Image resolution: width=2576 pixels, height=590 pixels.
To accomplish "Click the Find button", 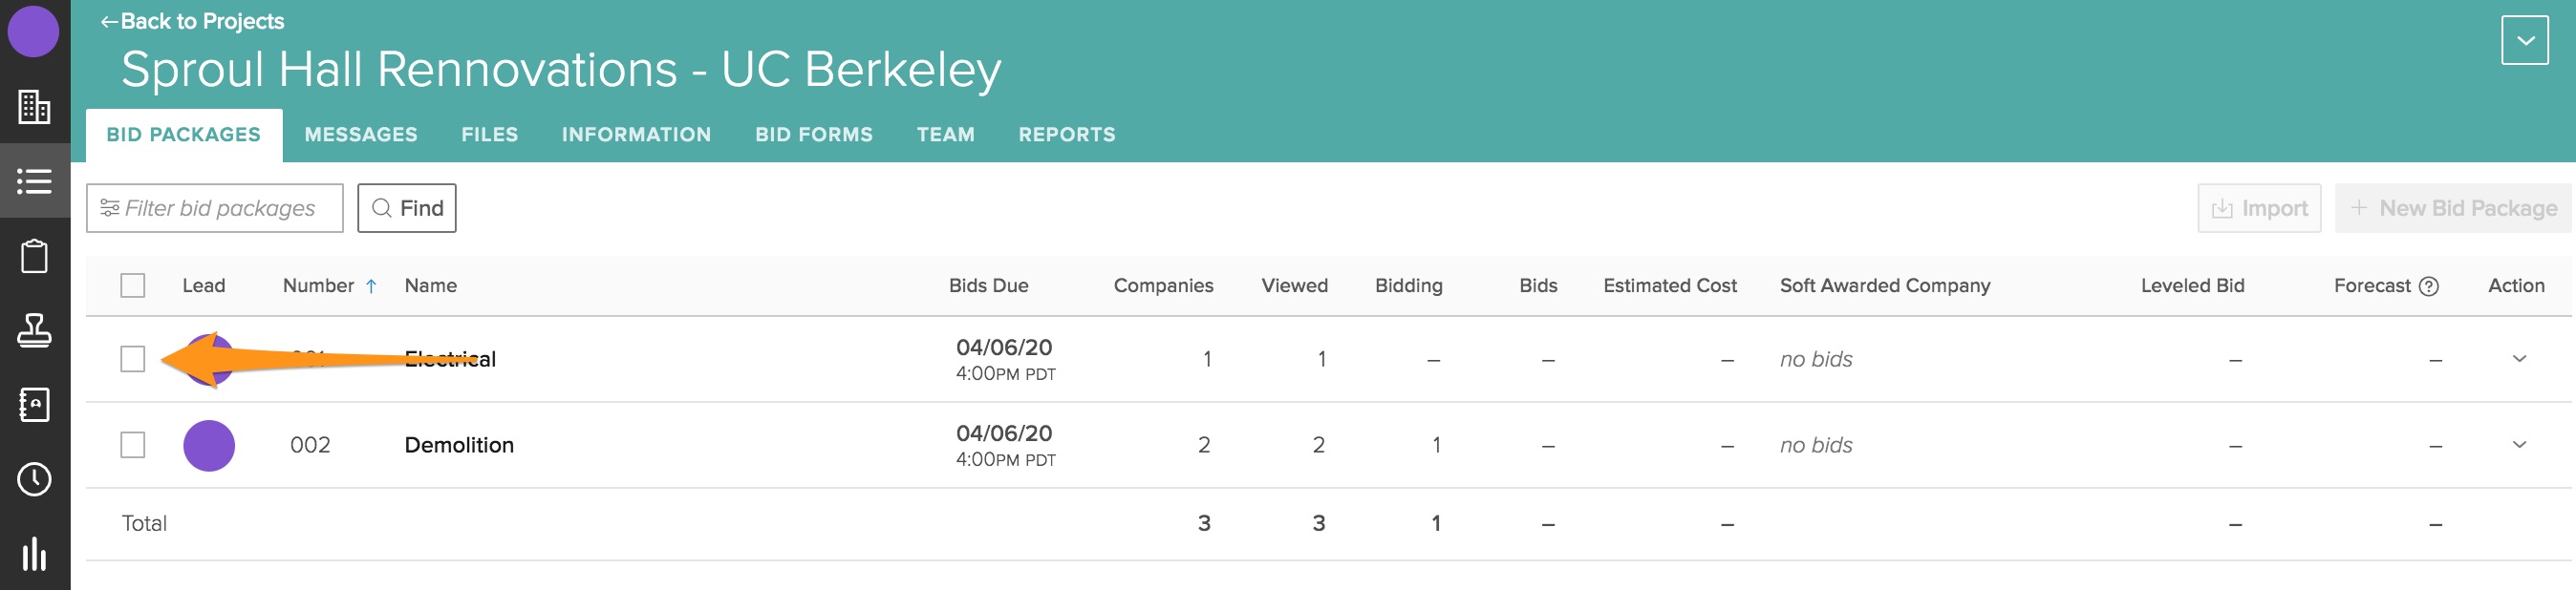I will [407, 208].
